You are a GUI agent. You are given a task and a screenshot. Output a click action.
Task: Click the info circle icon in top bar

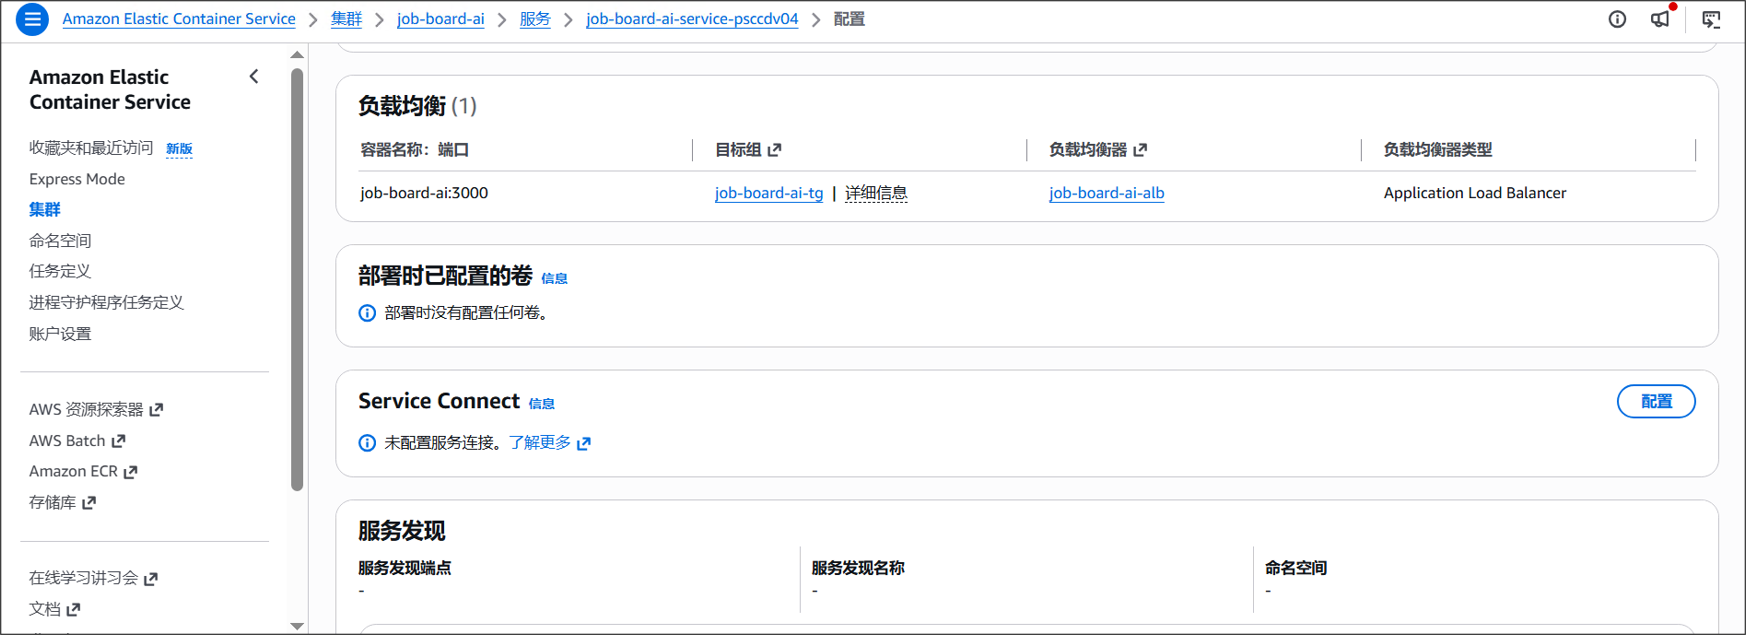pyautogui.click(x=1617, y=19)
